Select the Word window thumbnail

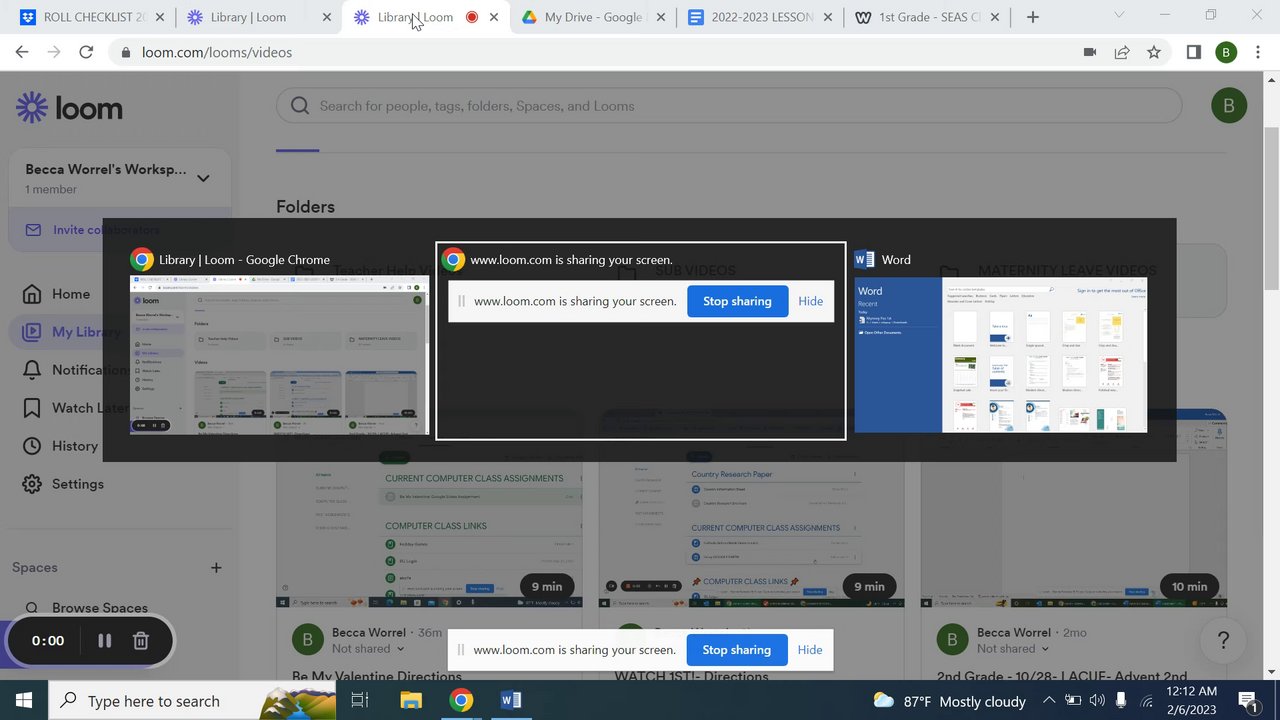point(1000,341)
